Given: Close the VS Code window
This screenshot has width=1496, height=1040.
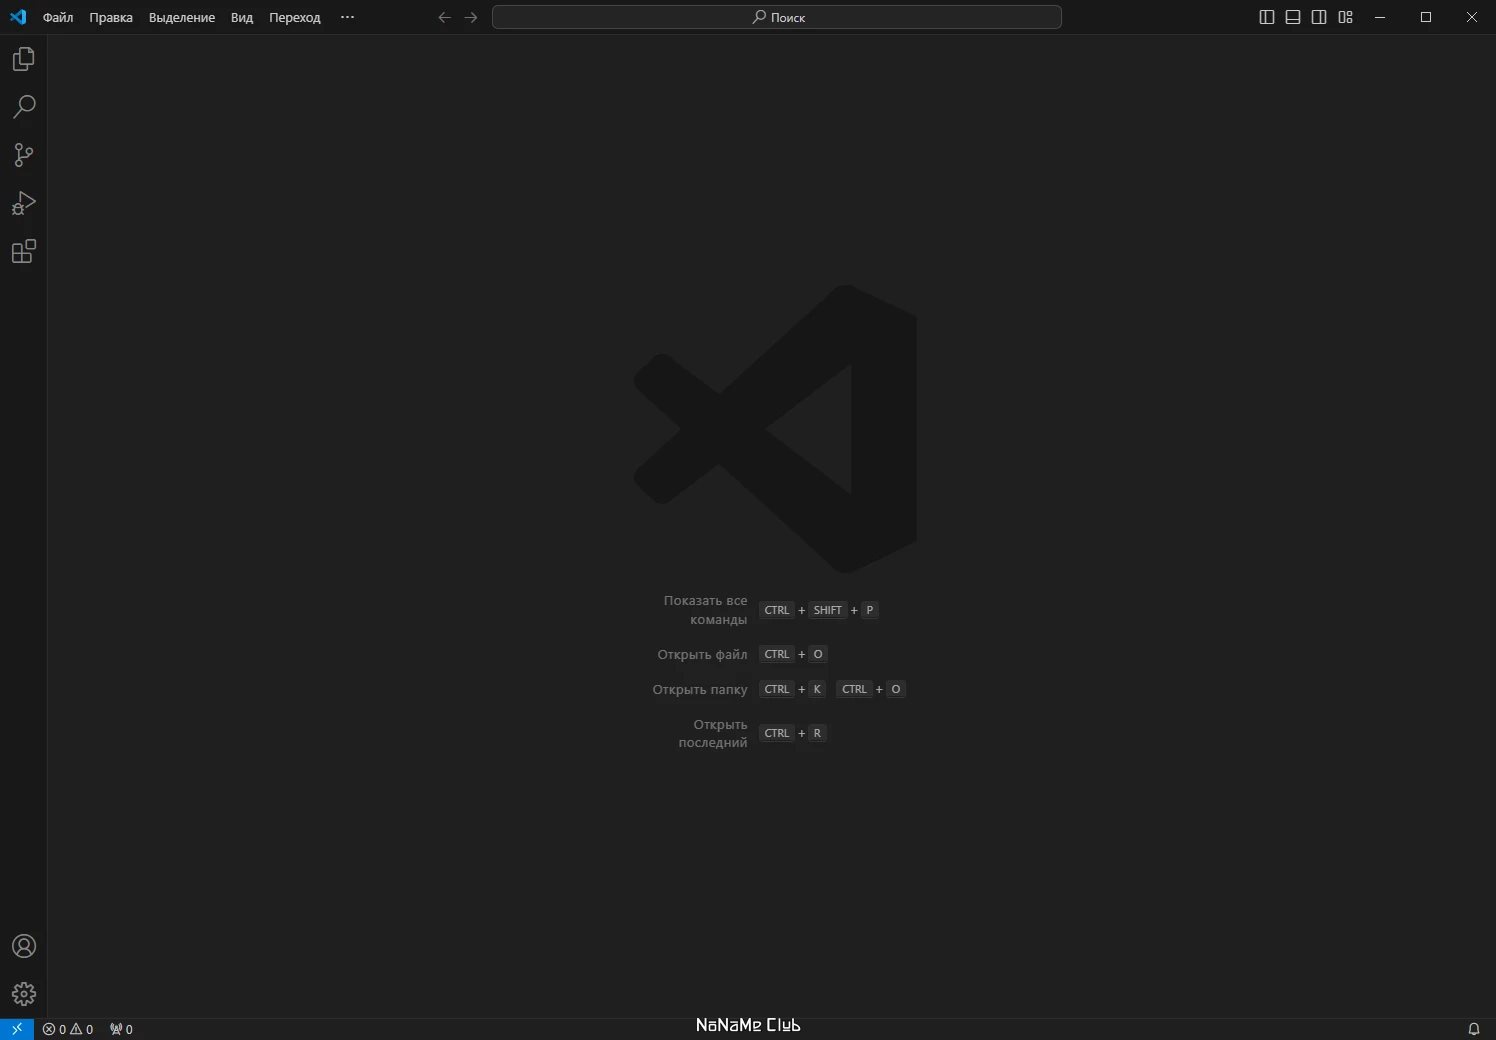Looking at the screenshot, I should point(1472,17).
